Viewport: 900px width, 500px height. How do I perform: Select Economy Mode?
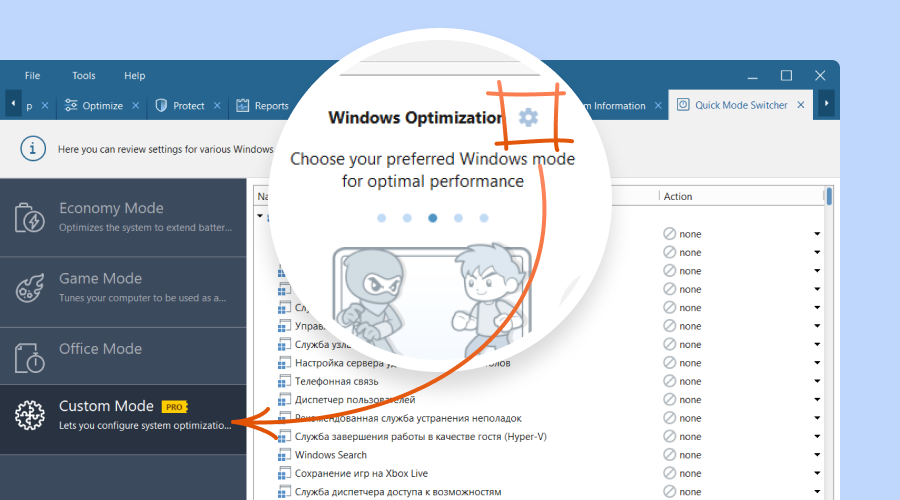click(x=123, y=217)
